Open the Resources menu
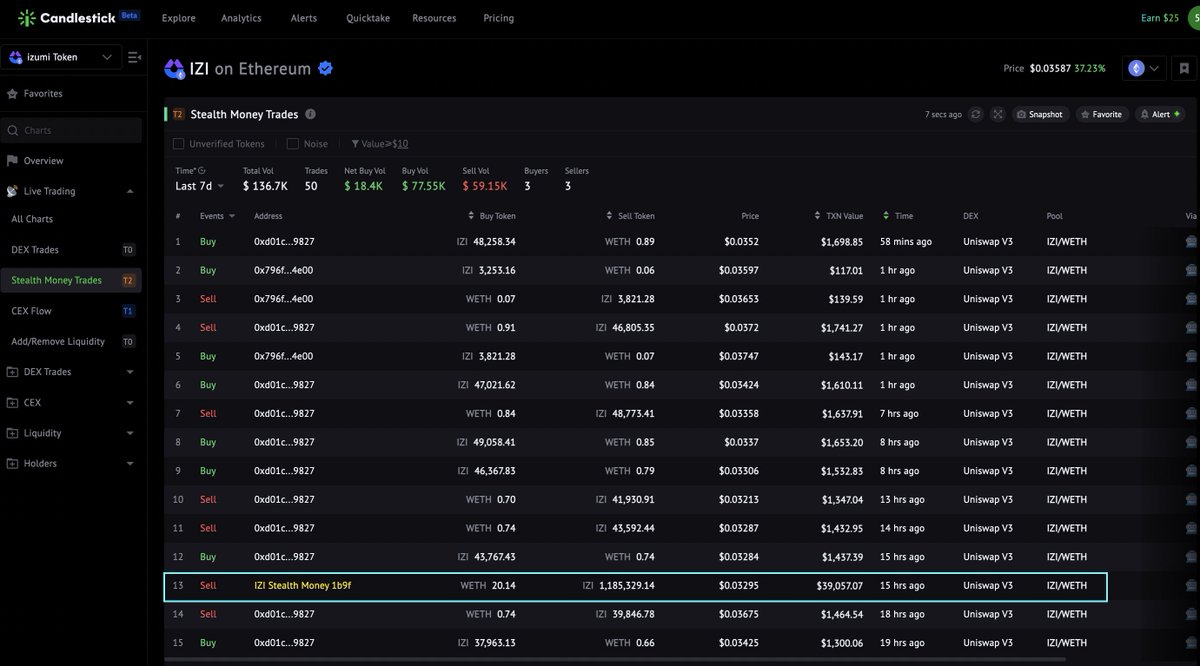 coord(434,18)
